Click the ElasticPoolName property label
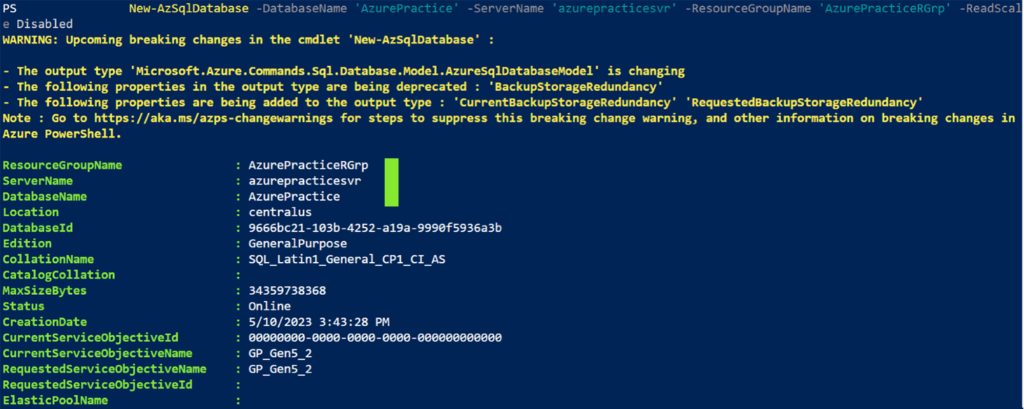Viewport: 1024px width, 409px height. click(56, 401)
